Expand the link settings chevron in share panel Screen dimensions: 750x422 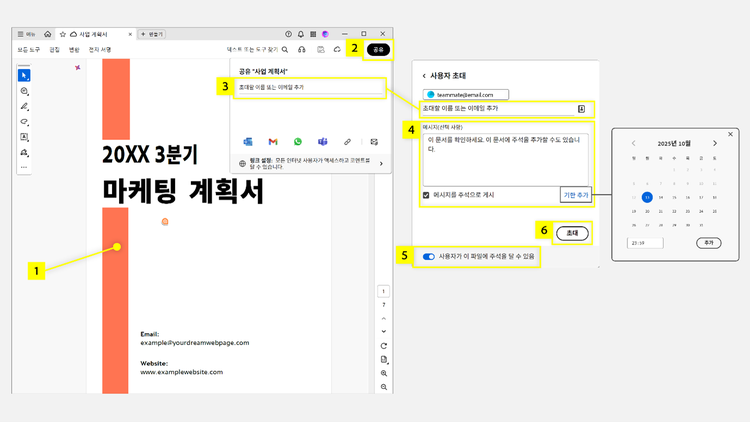tap(381, 164)
